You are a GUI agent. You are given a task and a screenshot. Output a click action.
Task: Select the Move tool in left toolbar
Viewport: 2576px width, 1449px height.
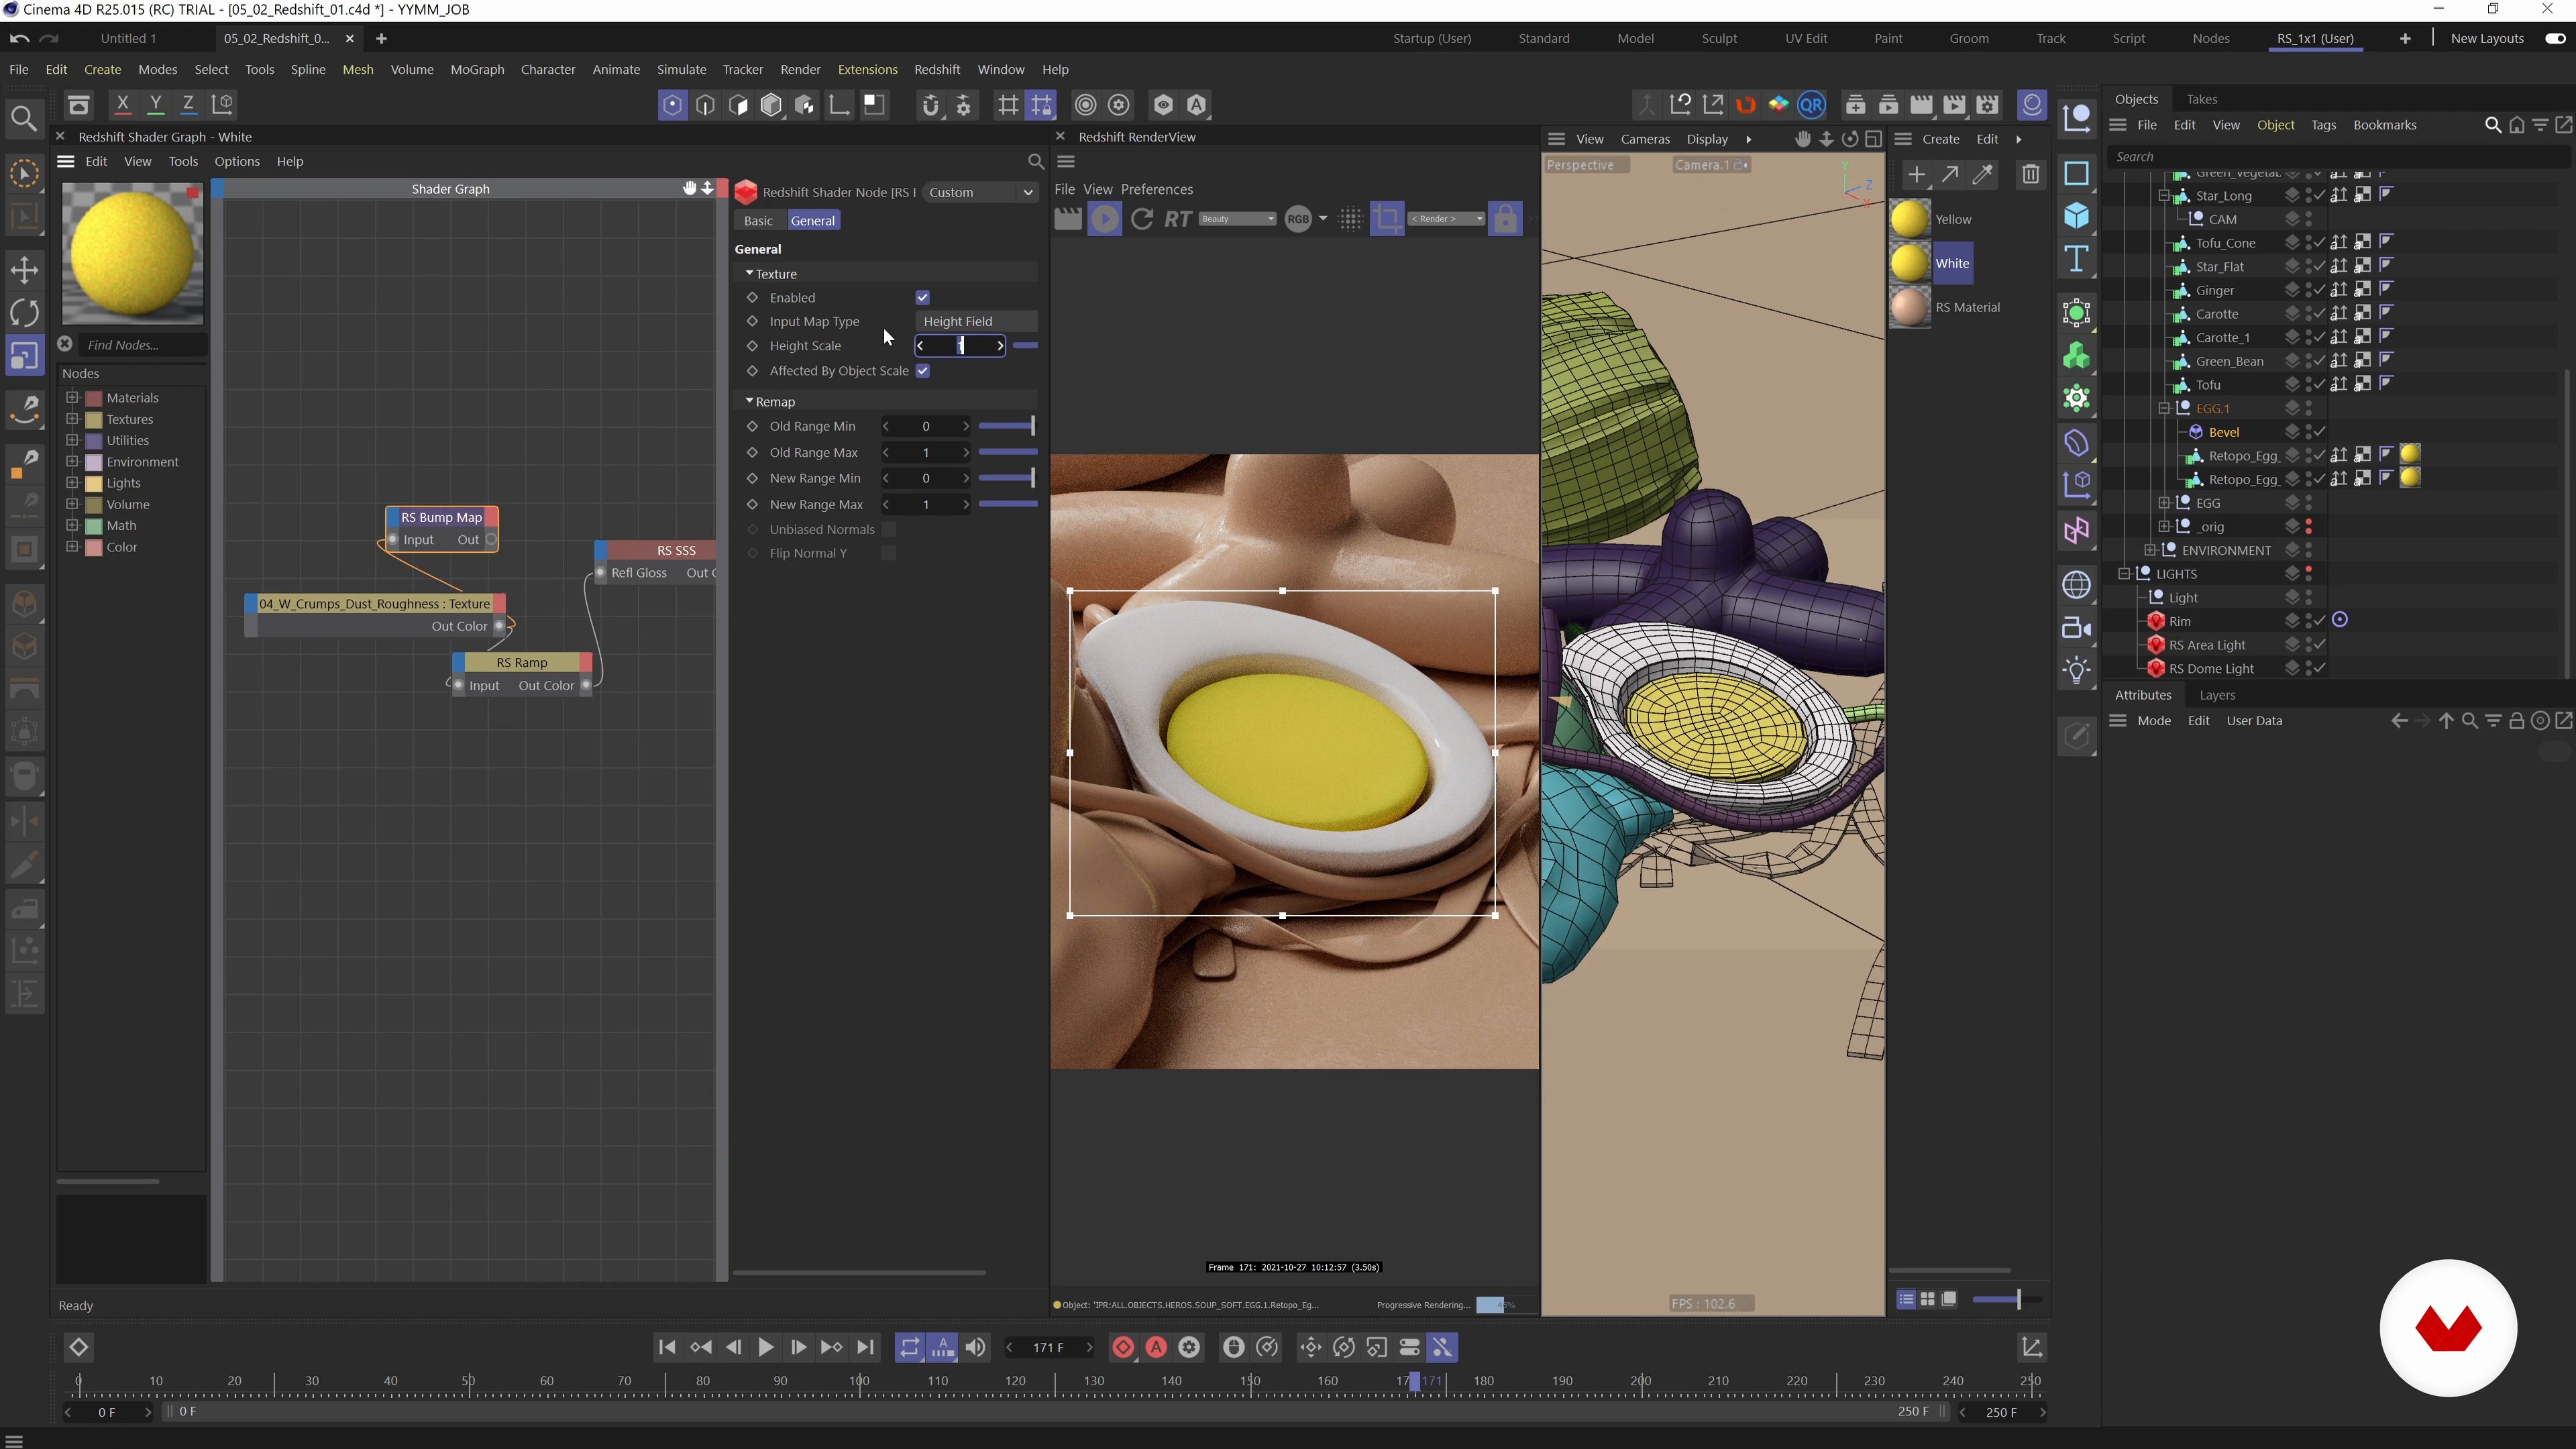point(24,269)
